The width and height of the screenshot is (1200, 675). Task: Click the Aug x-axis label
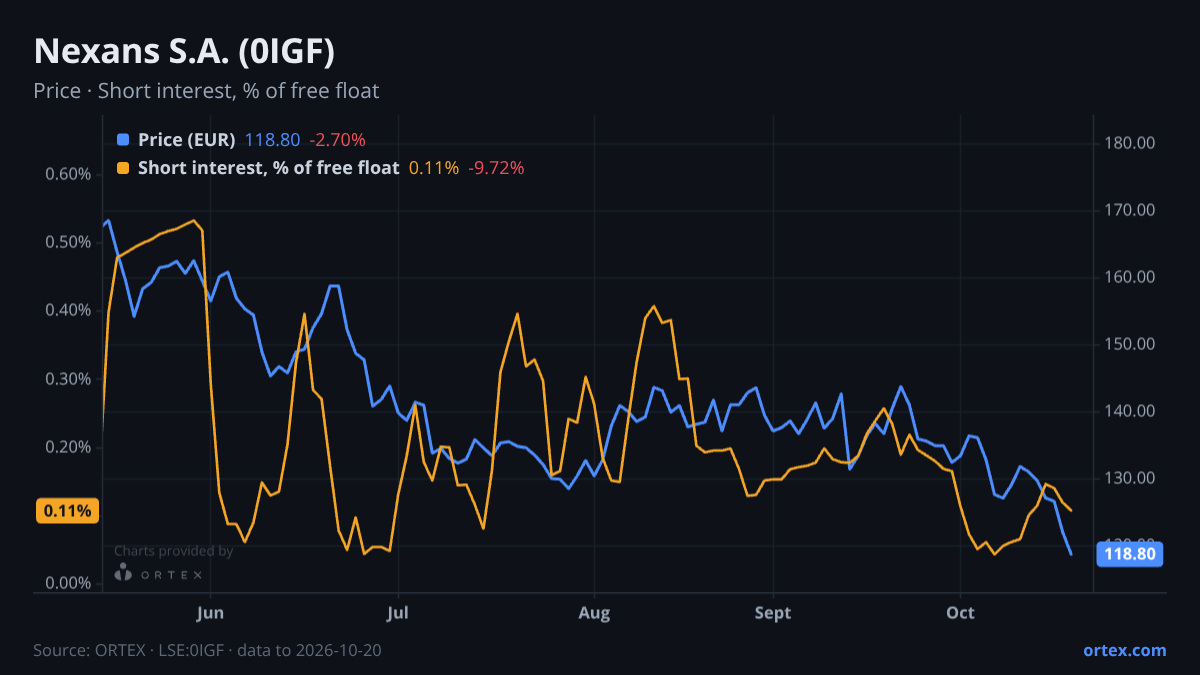click(x=594, y=611)
